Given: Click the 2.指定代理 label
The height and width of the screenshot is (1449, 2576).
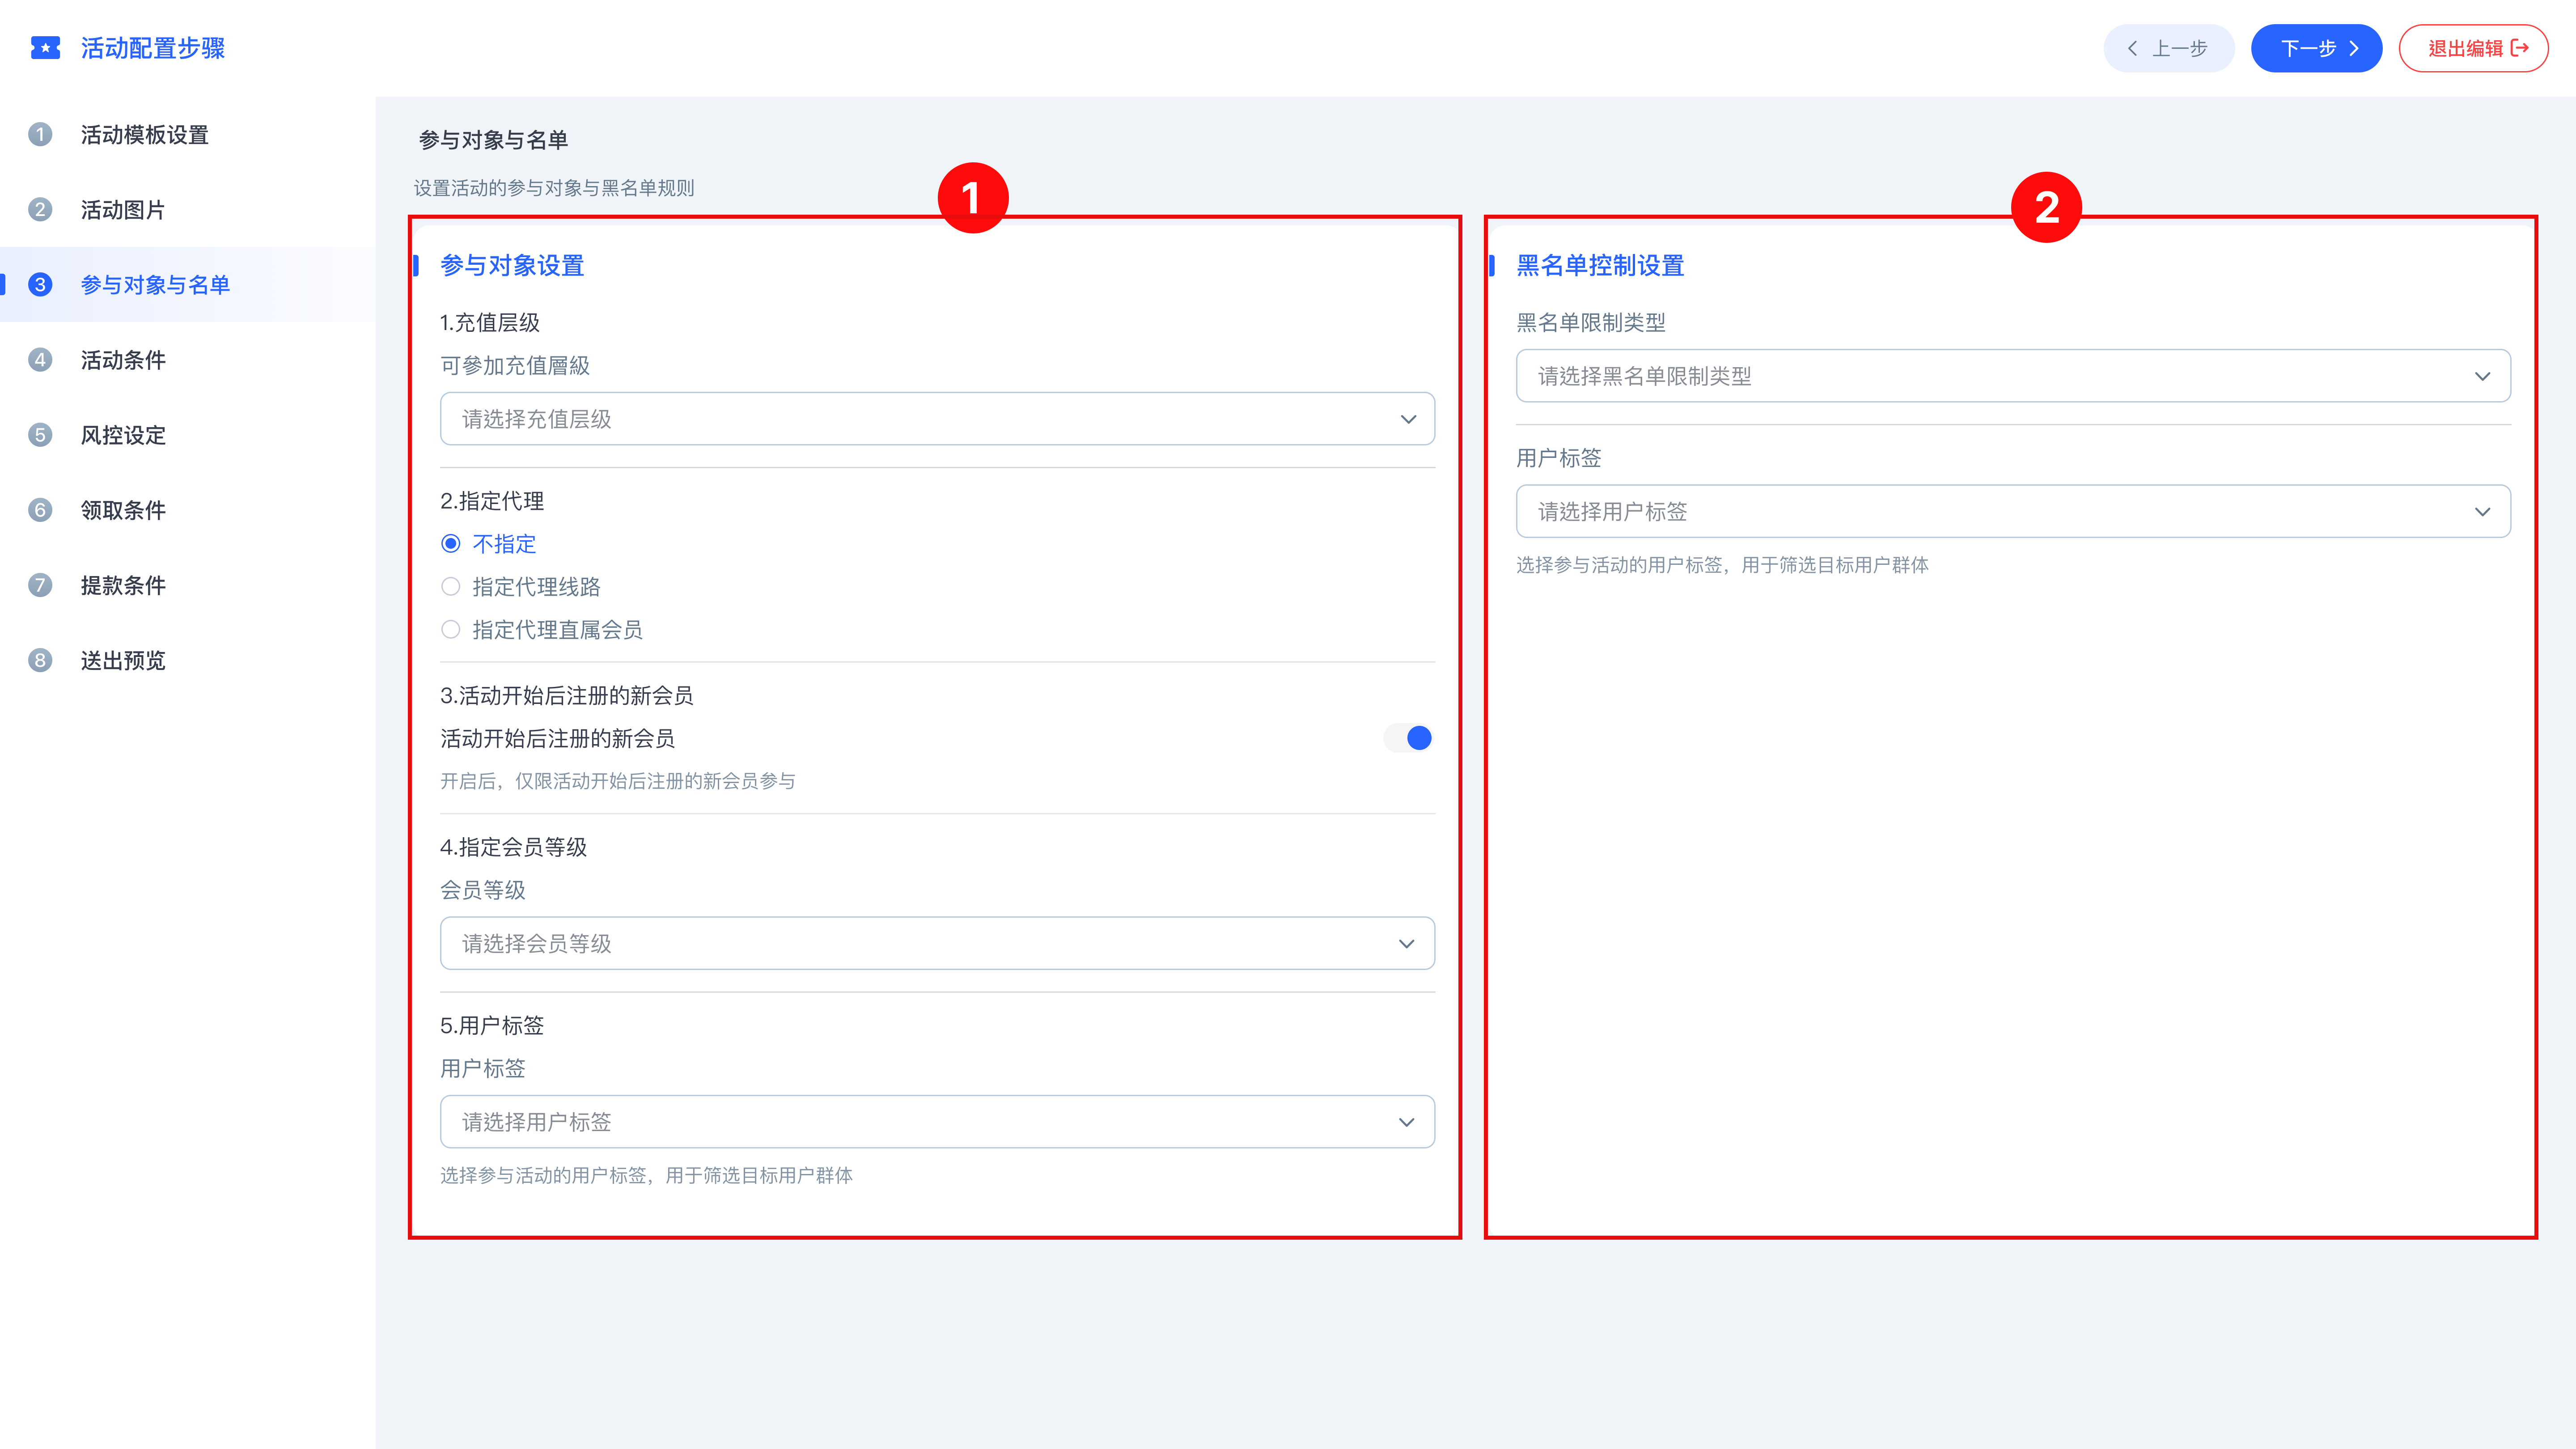Looking at the screenshot, I should tap(492, 500).
